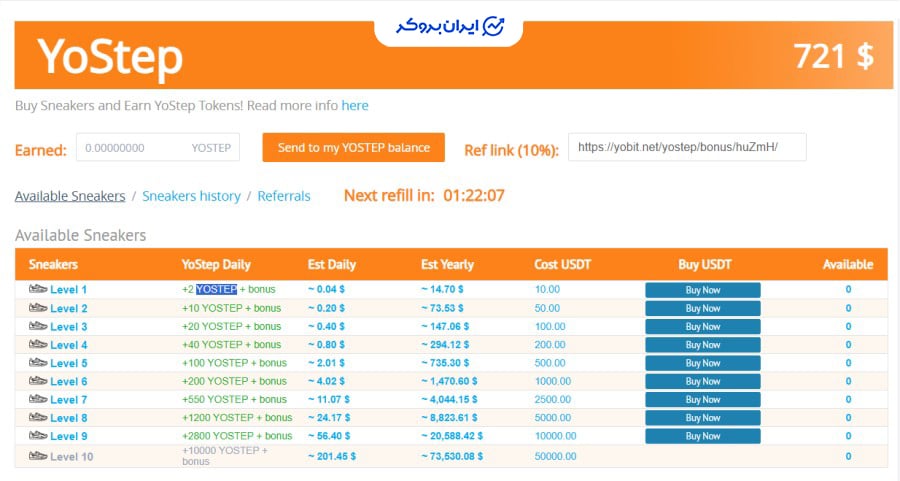Select the referral link field

687,147
